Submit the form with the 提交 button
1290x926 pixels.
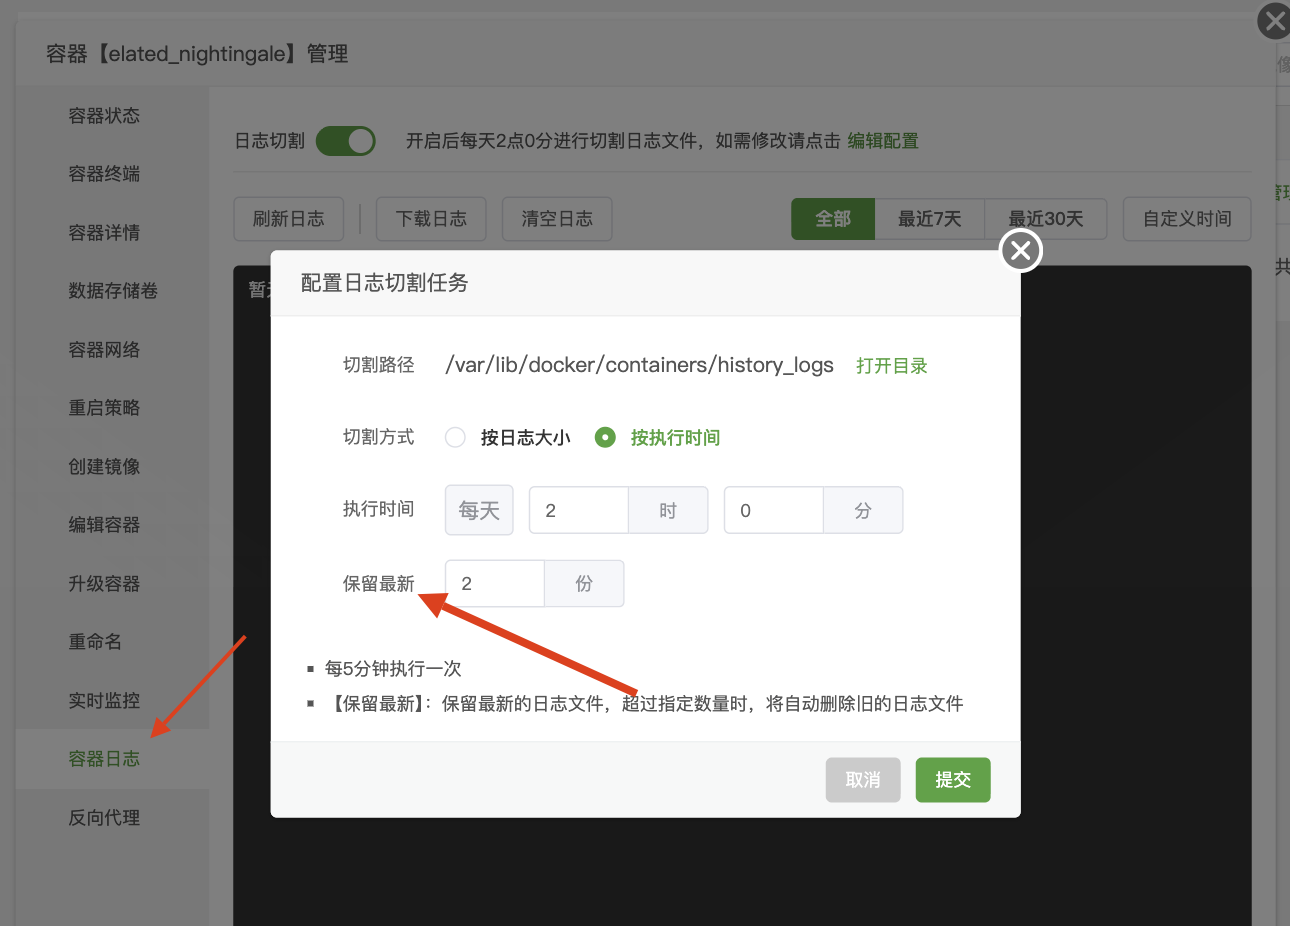tap(952, 779)
